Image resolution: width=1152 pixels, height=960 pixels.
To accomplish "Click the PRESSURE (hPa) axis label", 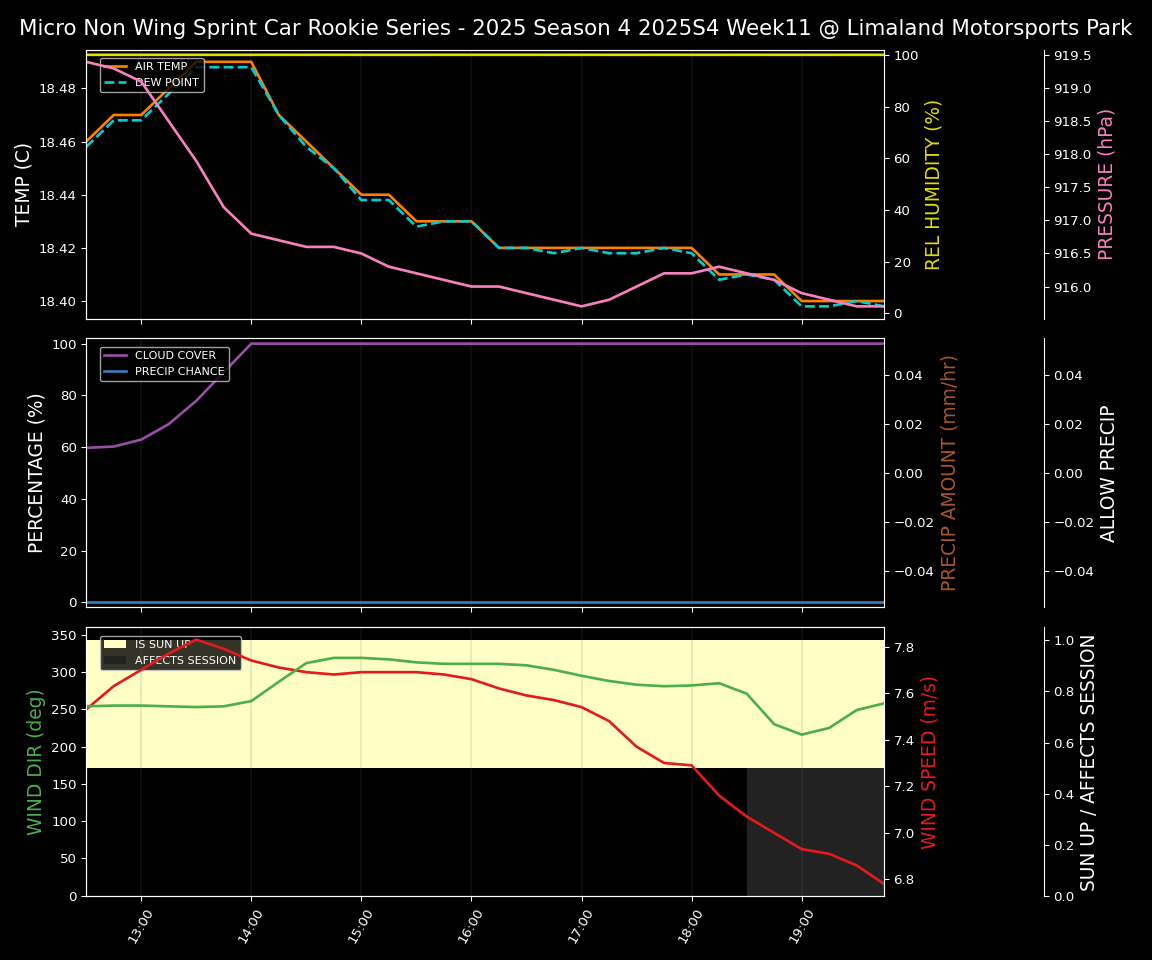I will [x=1105, y=185].
